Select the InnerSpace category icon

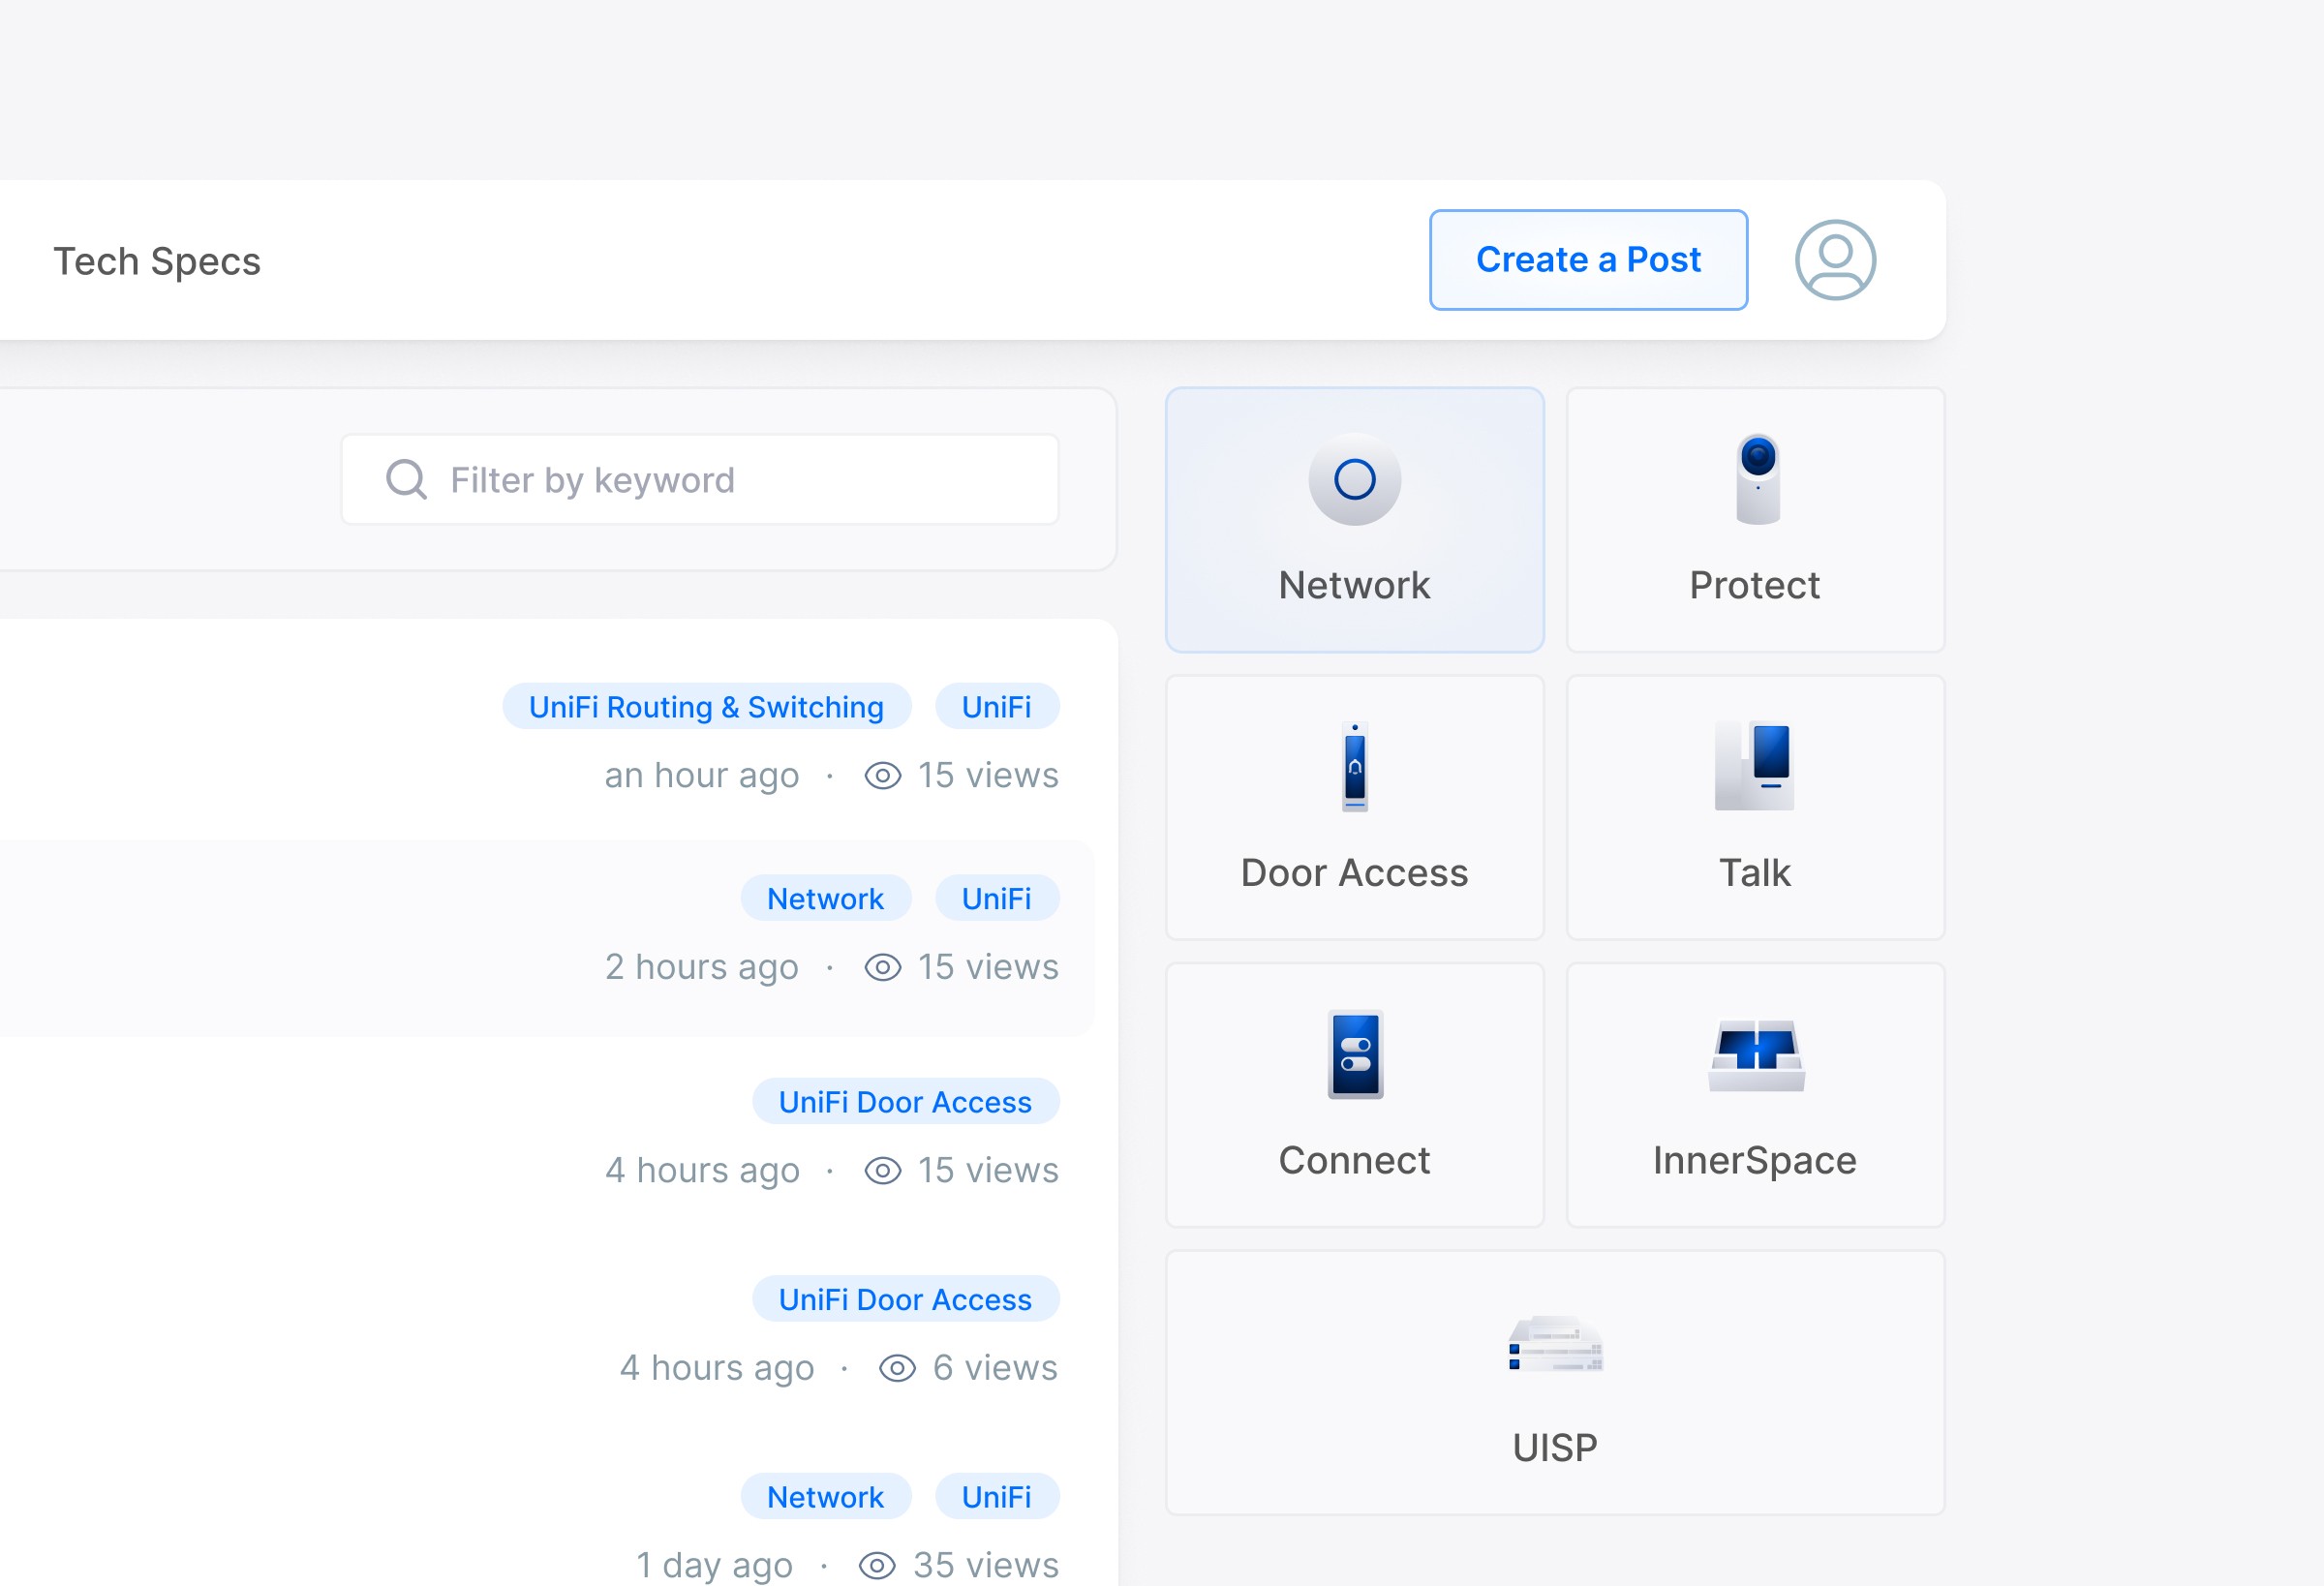click(x=1755, y=1050)
